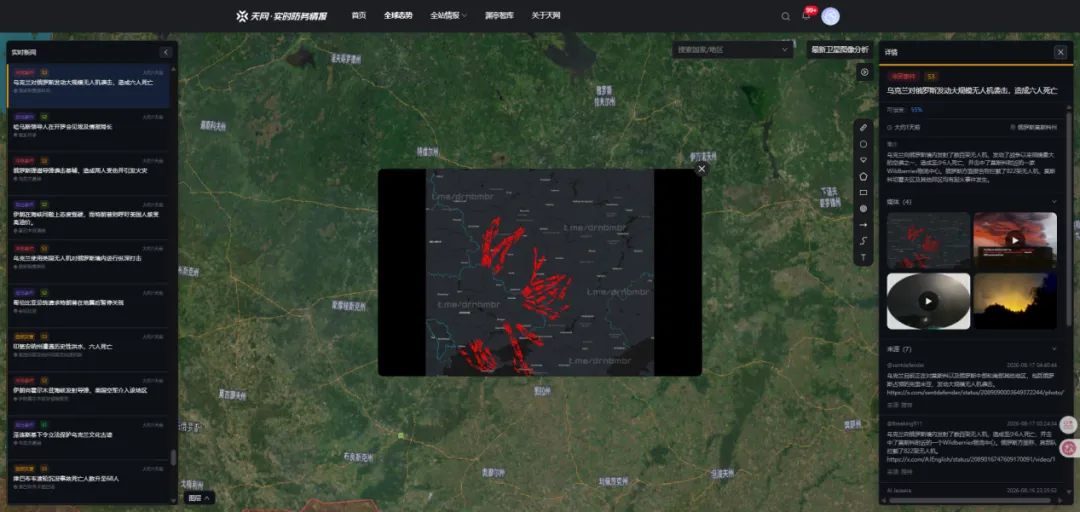Collapse the 媒体 (4) section
1080x512 pixels.
coord(1054,202)
